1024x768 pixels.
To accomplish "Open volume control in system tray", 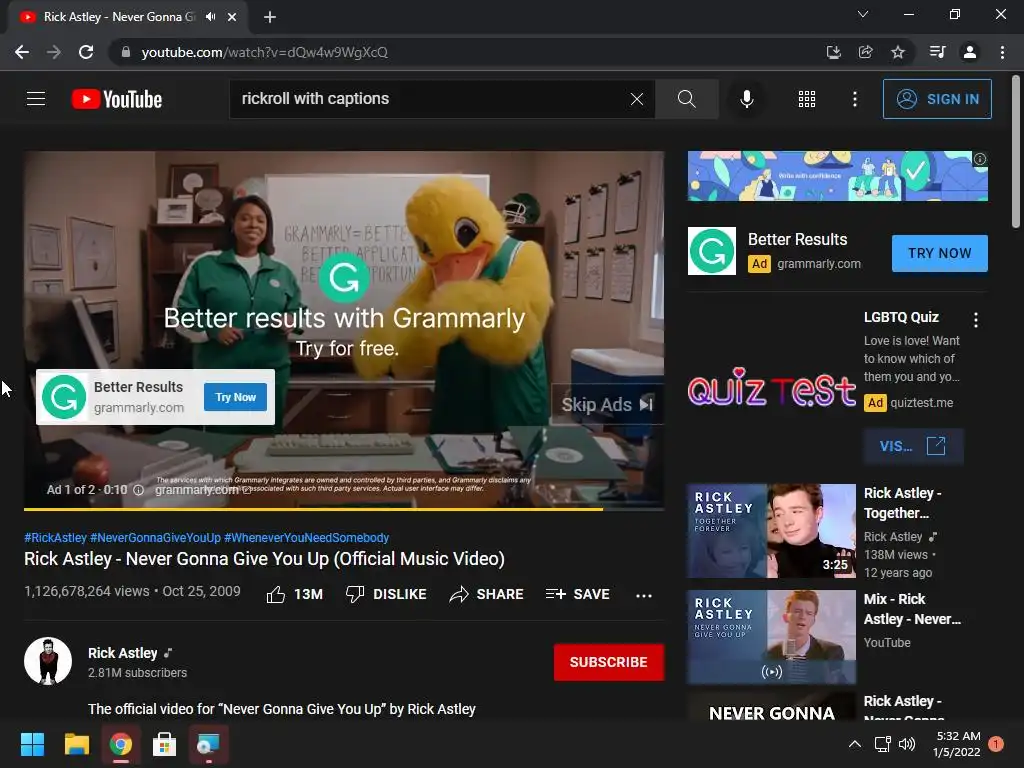I will (x=907, y=744).
